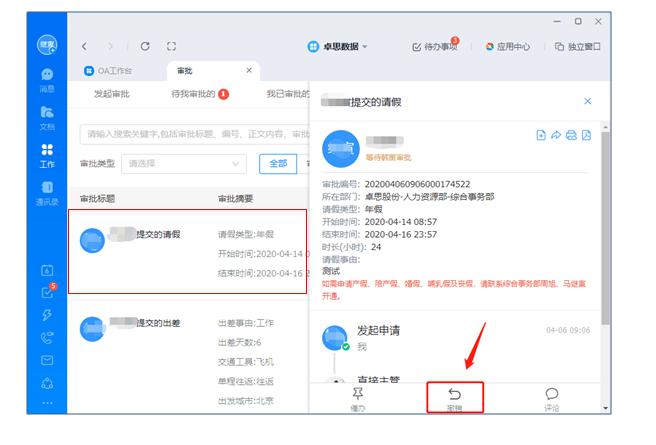Screen dimensions: 656x445
Task: Click the 04-06 09:06 timestamp
Action: [x=568, y=330]
